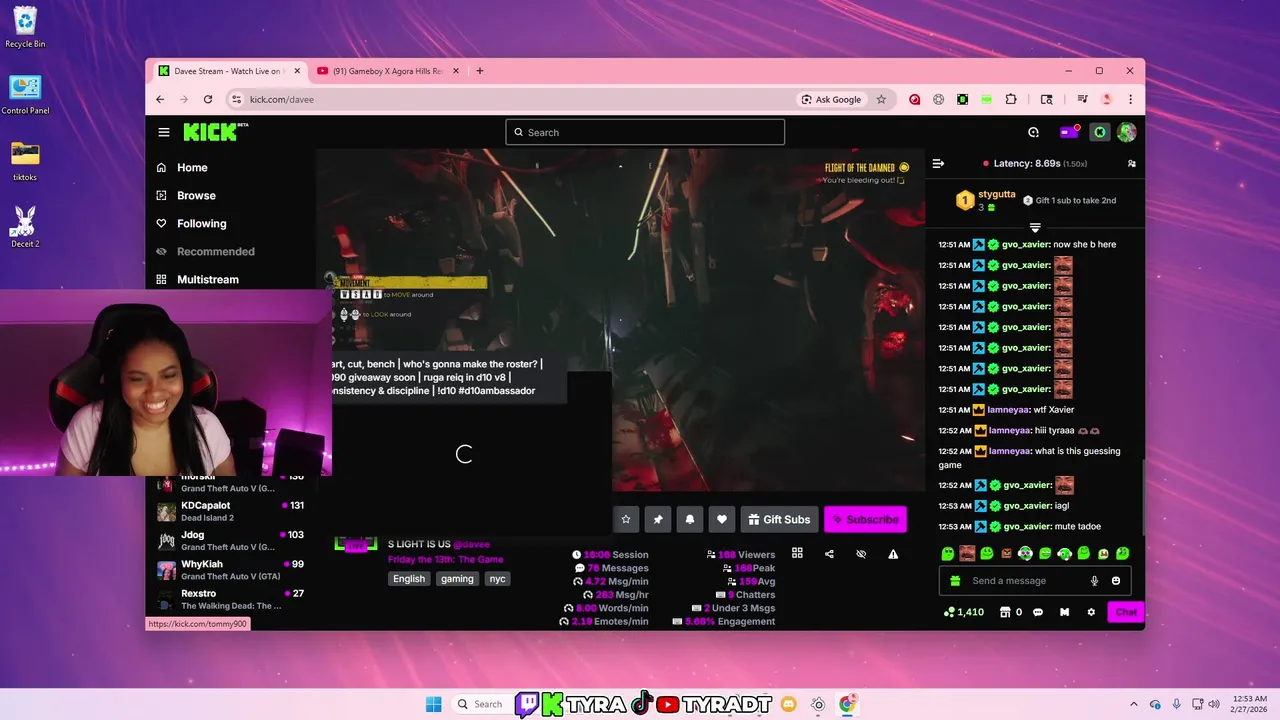
Task: Open the chat users icon beside Latency
Action: (x=1131, y=163)
